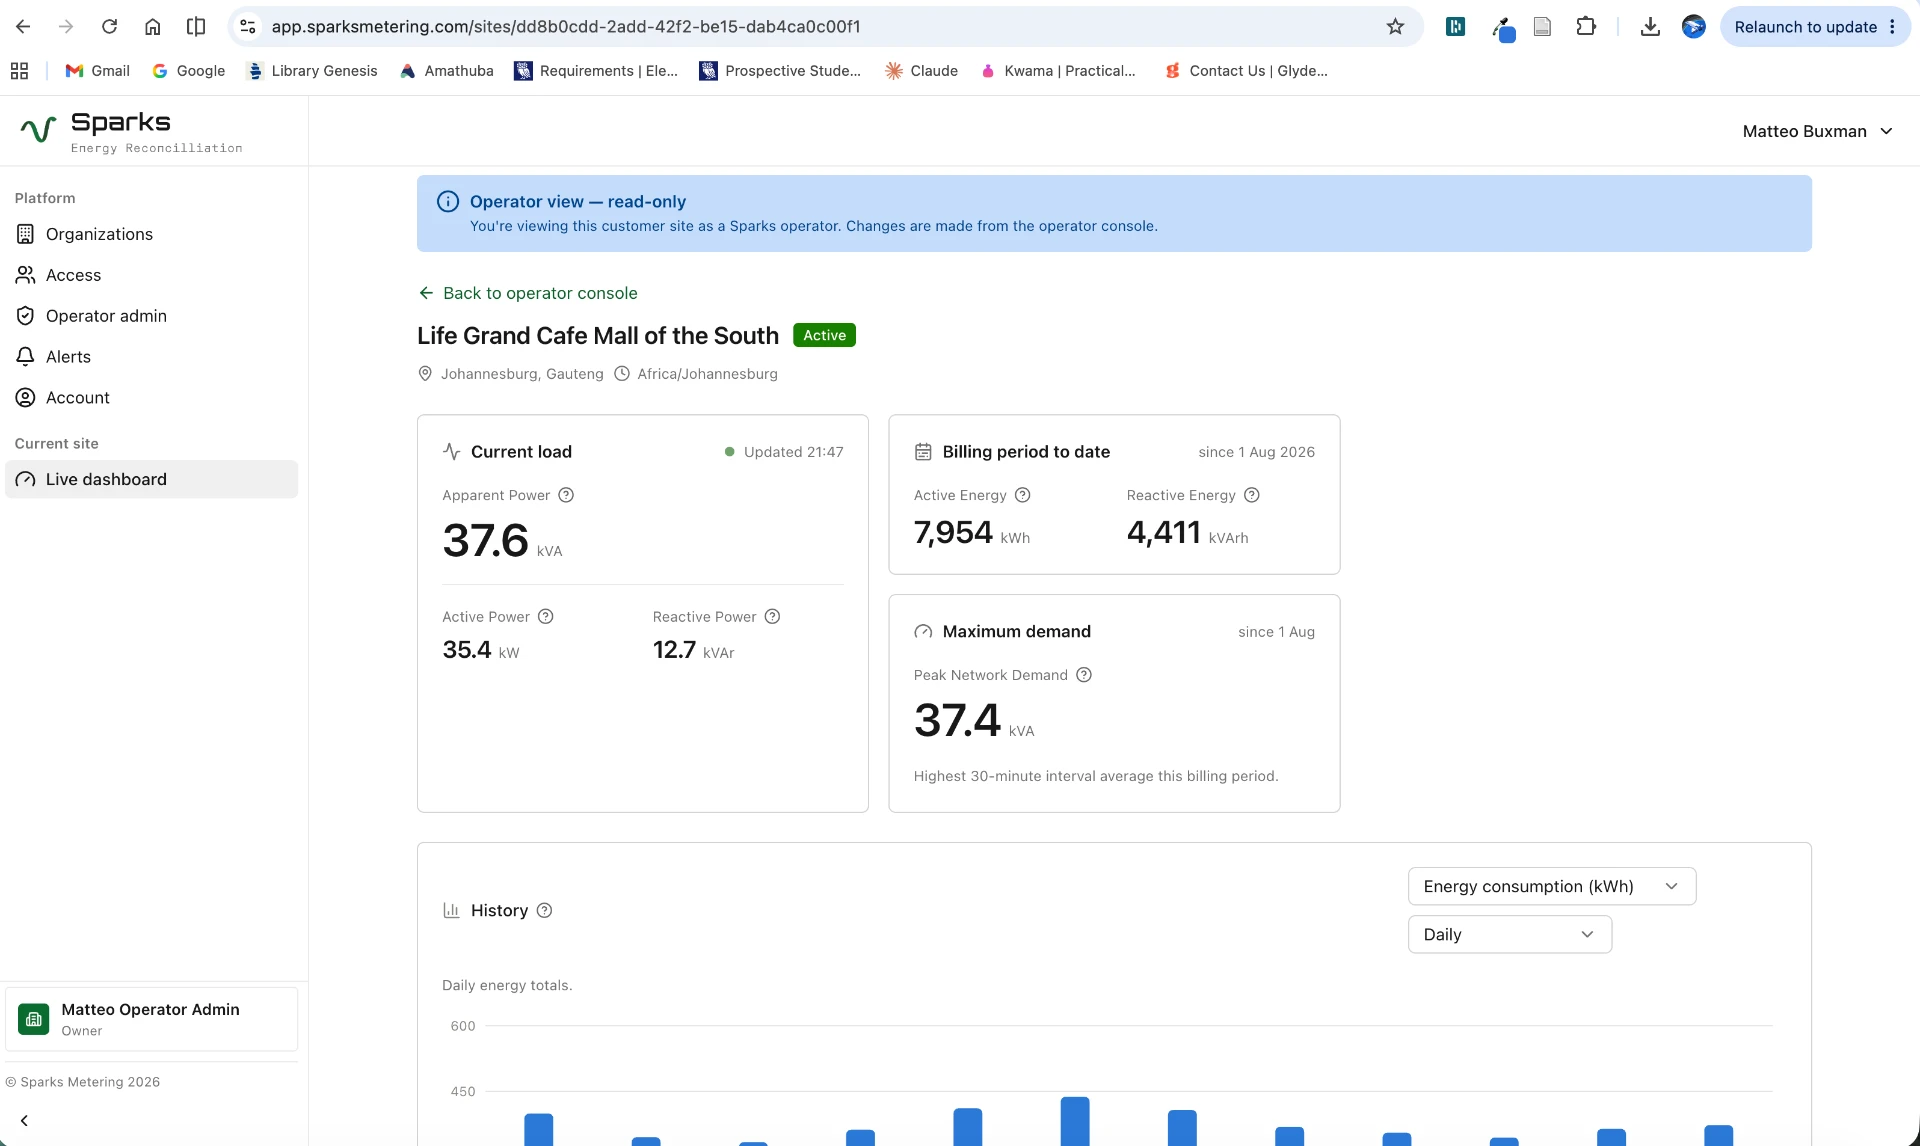
Task: Expand the Matteo Buxman user menu
Action: tap(1817, 131)
